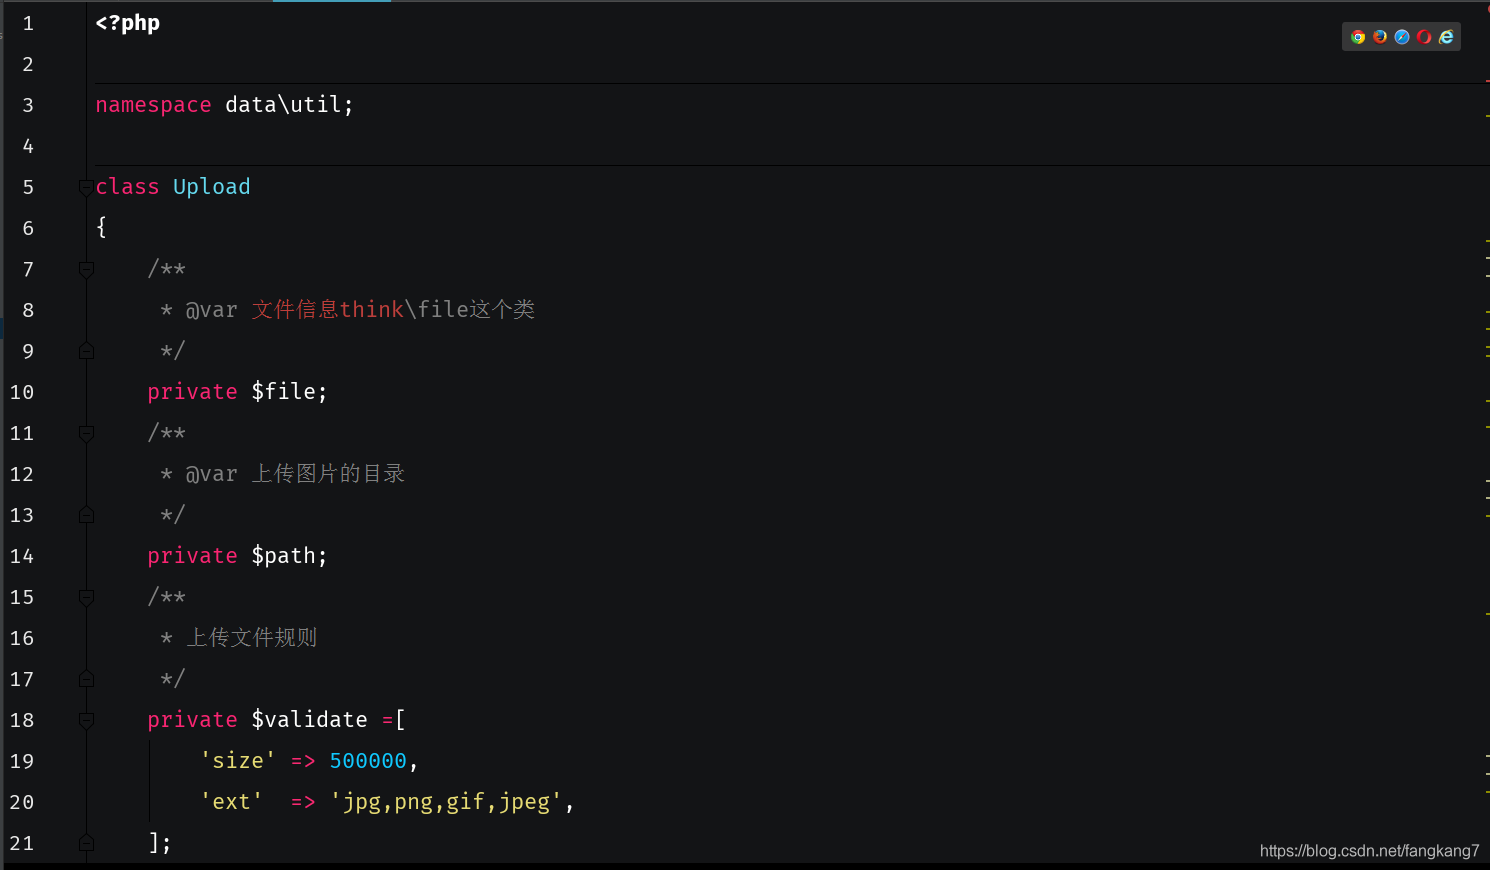Click the @var tag on line 8
The image size is (1490, 870).
pyautogui.click(x=212, y=310)
